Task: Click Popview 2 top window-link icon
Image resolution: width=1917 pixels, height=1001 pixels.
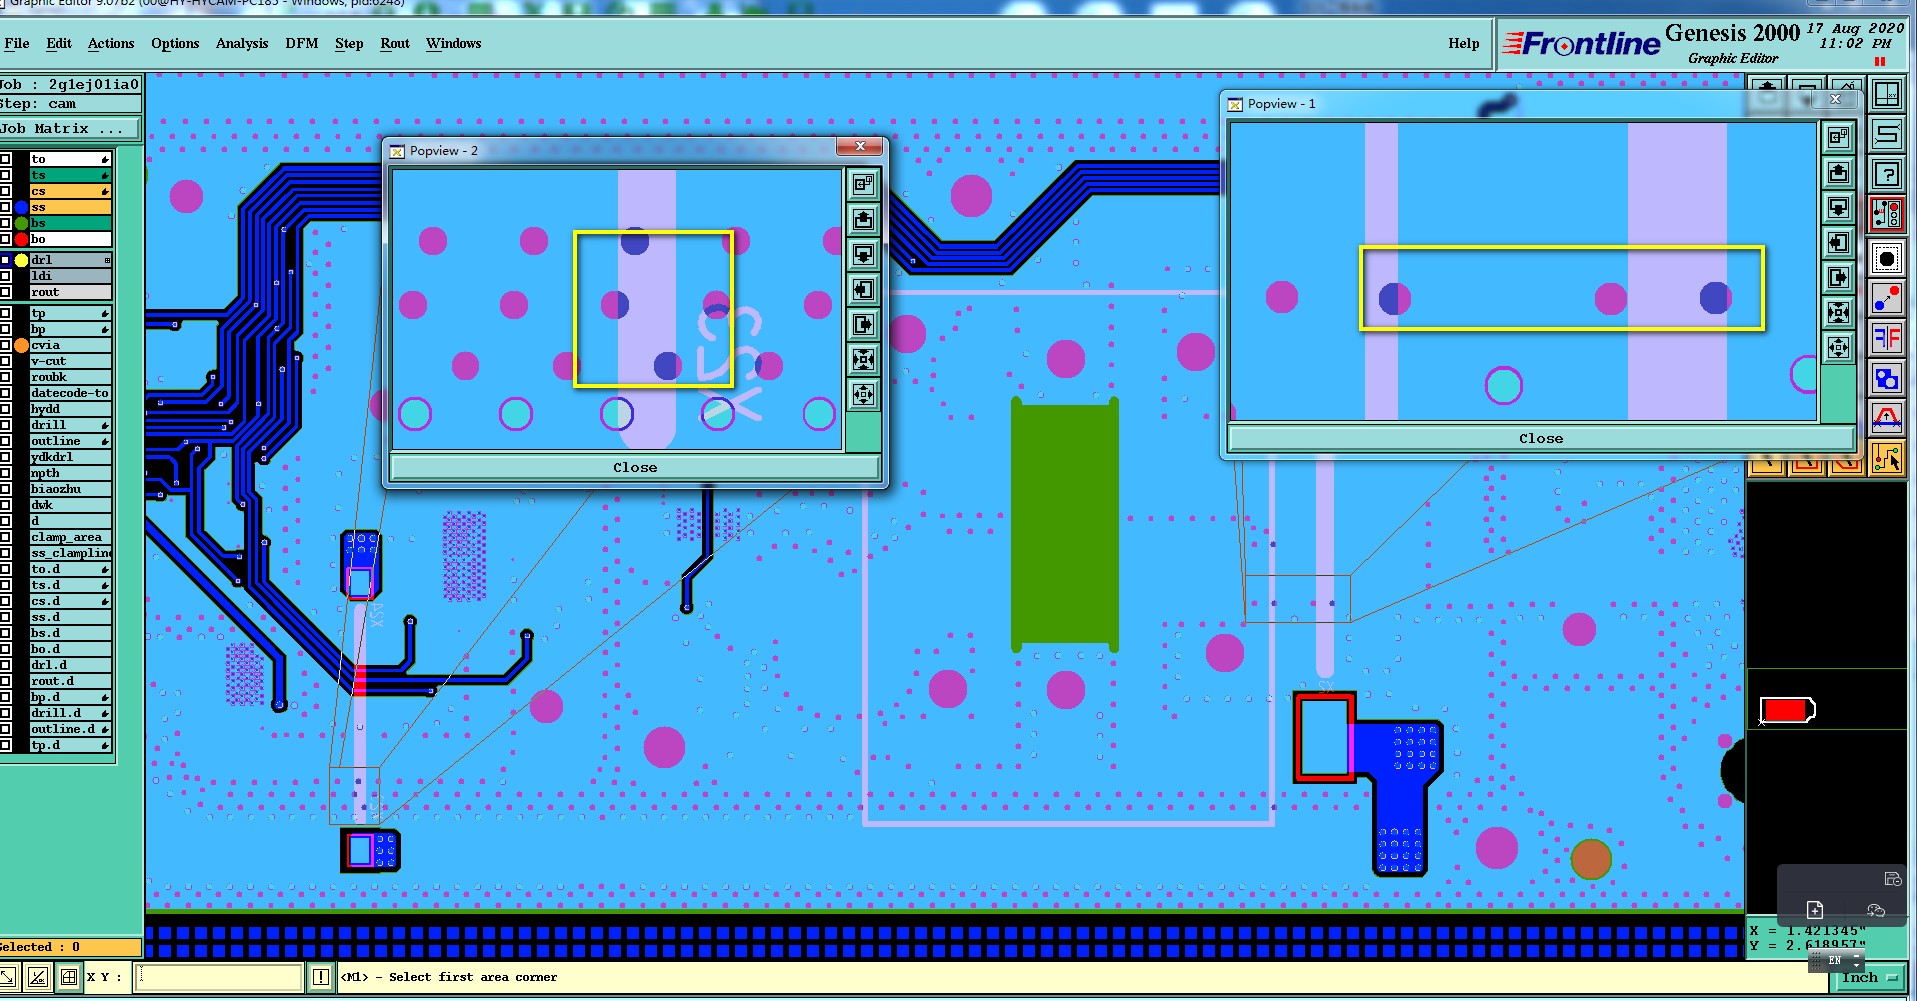Action: [x=864, y=184]
